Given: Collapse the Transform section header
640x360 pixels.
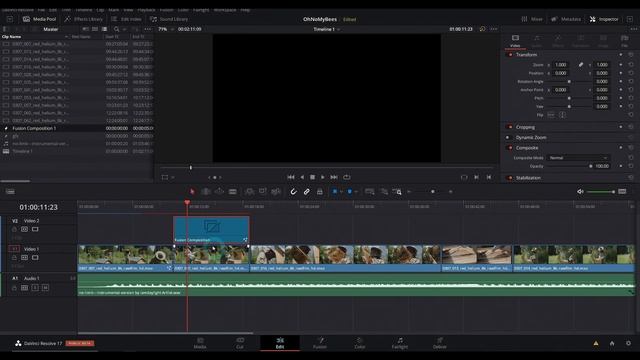Looking at the screenshot, I should pyautogui.click(x=527, y=55).
